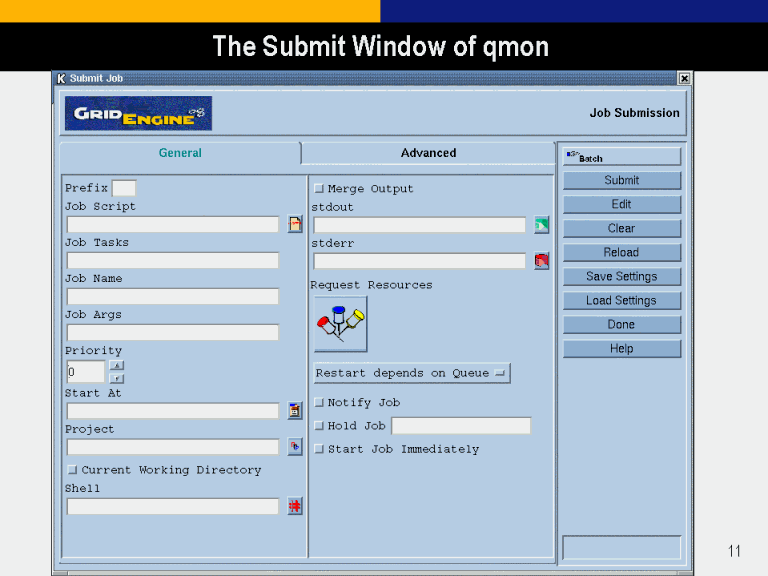Enable the Current Working Directory checkbox
The width and height of the screenshot is (768, 576).
pyautogui.click(x=72, y=470)
